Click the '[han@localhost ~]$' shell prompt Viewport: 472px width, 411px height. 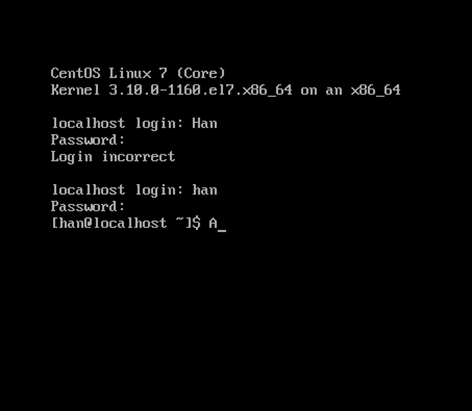(126, 223)
